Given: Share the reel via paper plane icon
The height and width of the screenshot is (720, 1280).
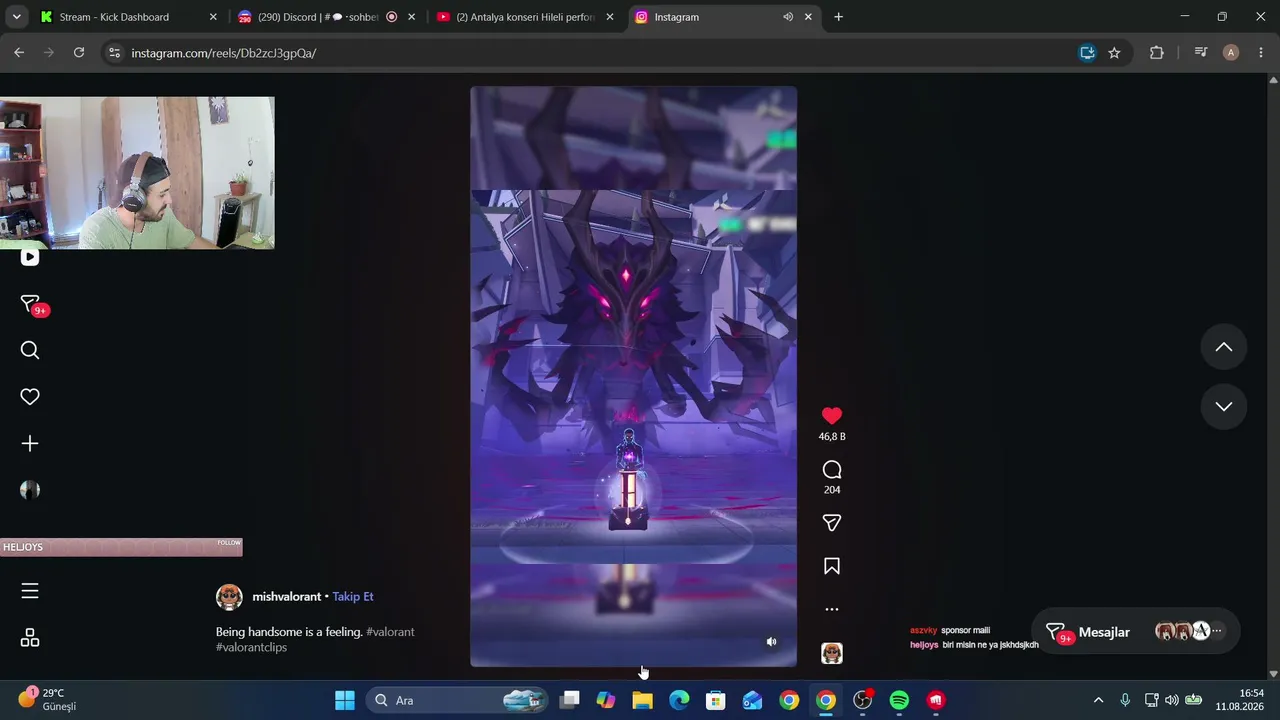Looking at the screenshot, I should point(831,523).
